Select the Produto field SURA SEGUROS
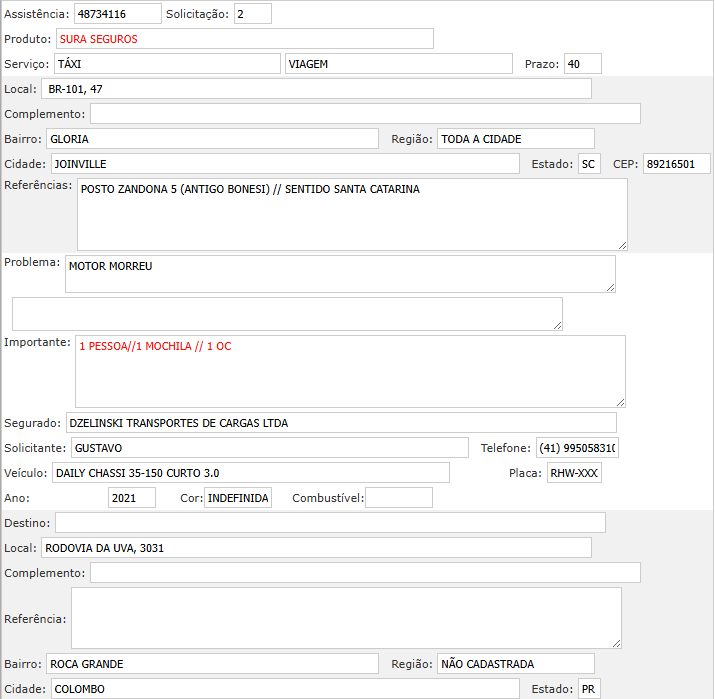Screen dimensions: 715x699 [x=245, y=39]
